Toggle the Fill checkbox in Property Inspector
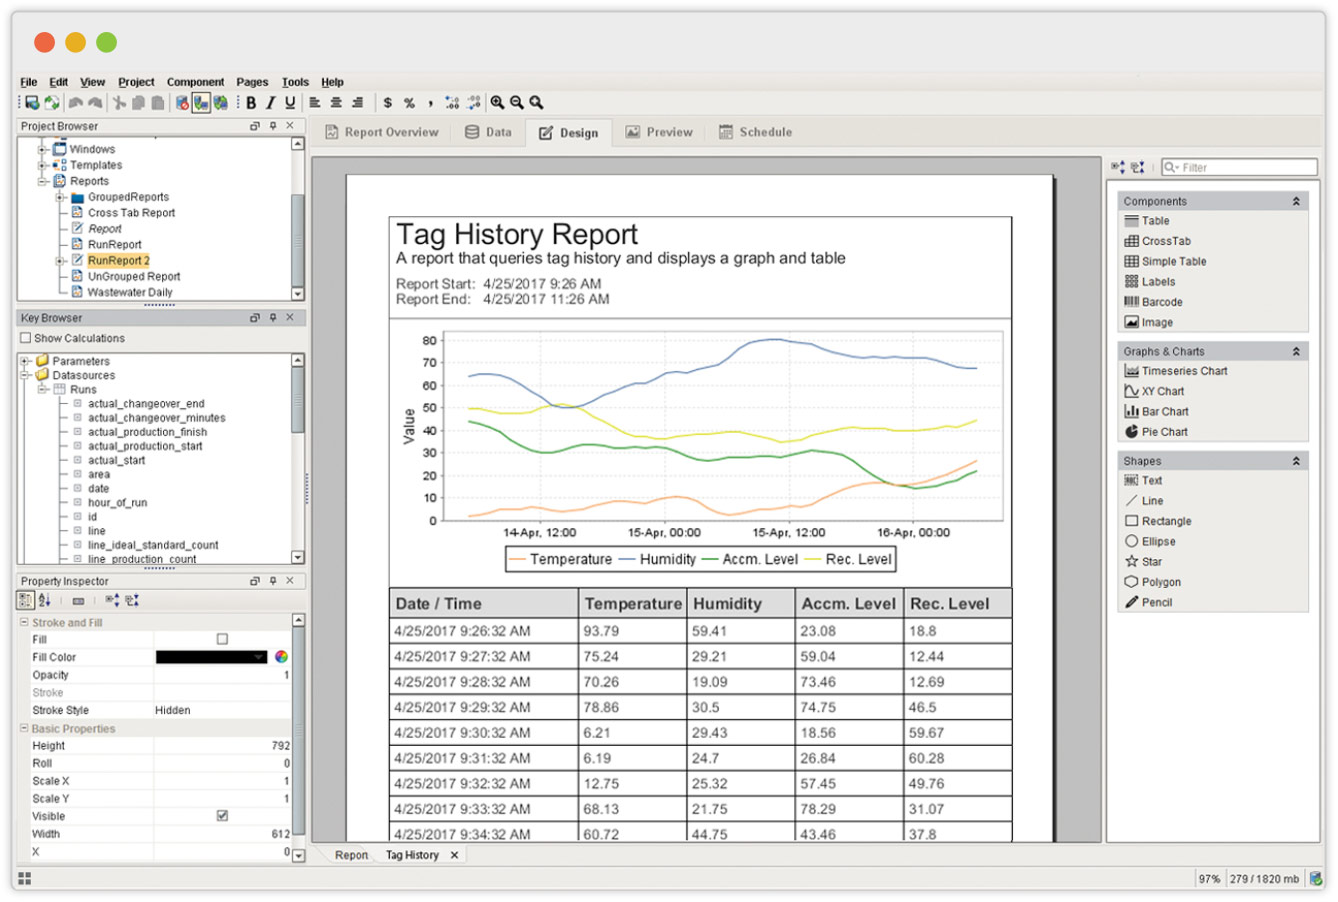 pyautogui.click(x=222, y=639)
